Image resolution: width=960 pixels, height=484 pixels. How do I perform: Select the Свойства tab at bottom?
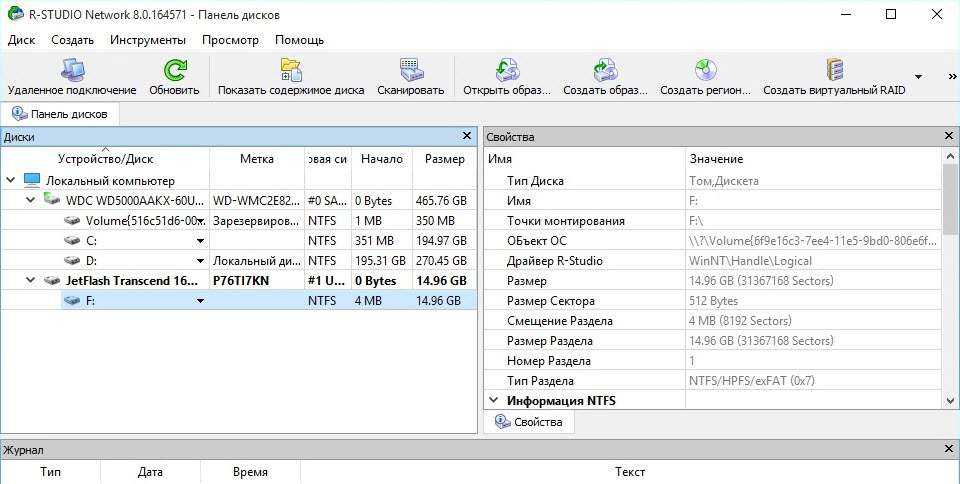(529, 422)
